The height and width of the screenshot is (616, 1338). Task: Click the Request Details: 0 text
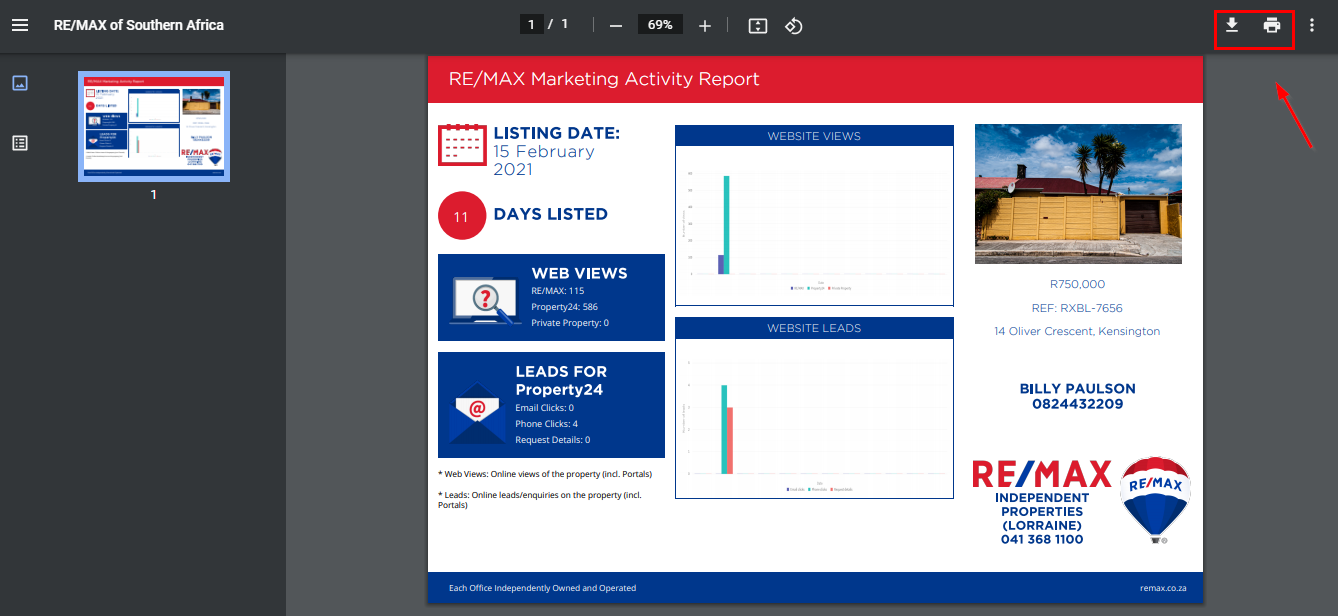tap(553, 440)
